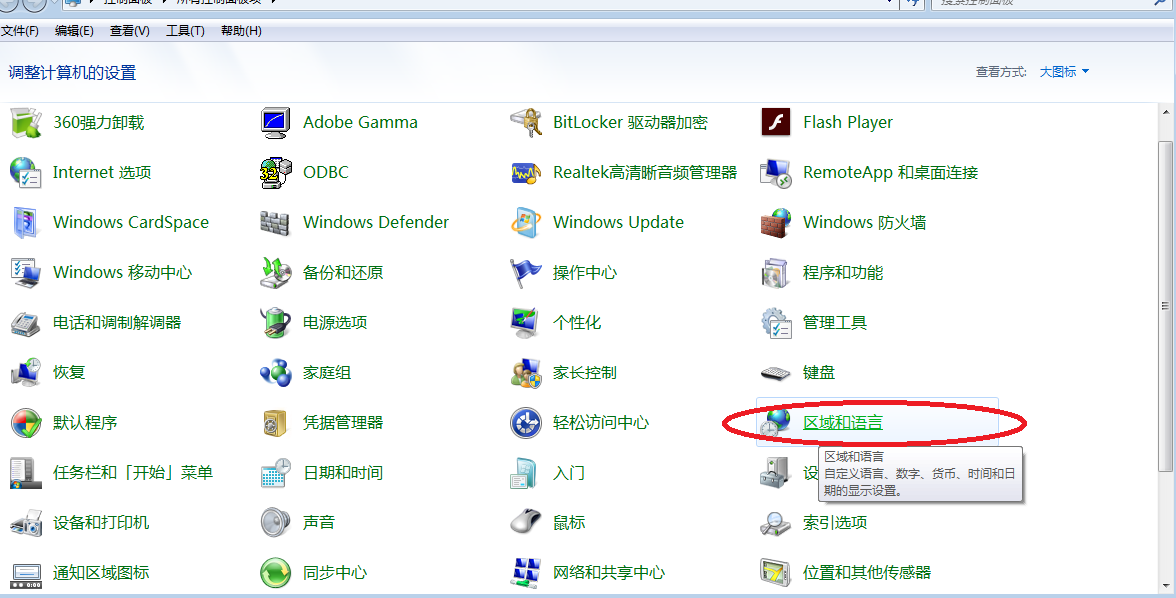Viewport: 1176px width, 598px height.
Task: Open the 帮助(H) menu
Action: (242, 31)
